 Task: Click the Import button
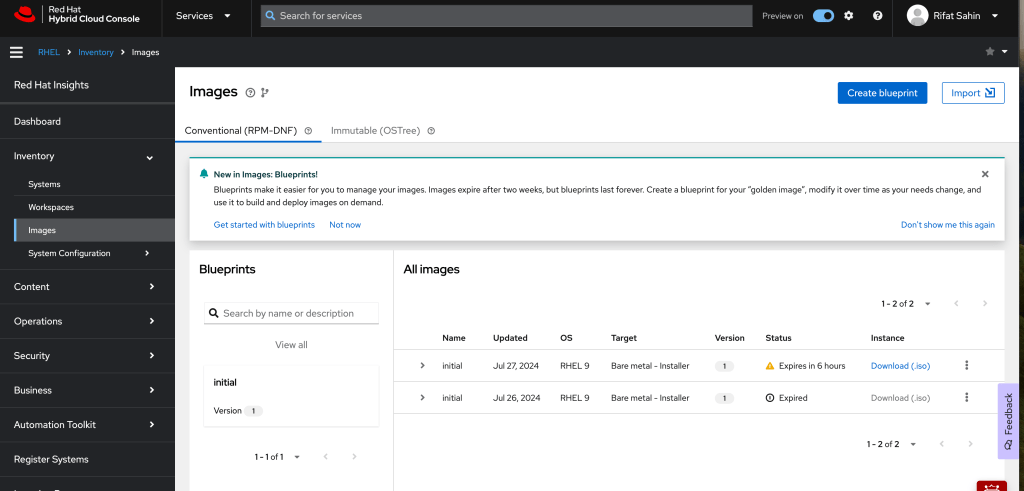[x=973, y=93]
